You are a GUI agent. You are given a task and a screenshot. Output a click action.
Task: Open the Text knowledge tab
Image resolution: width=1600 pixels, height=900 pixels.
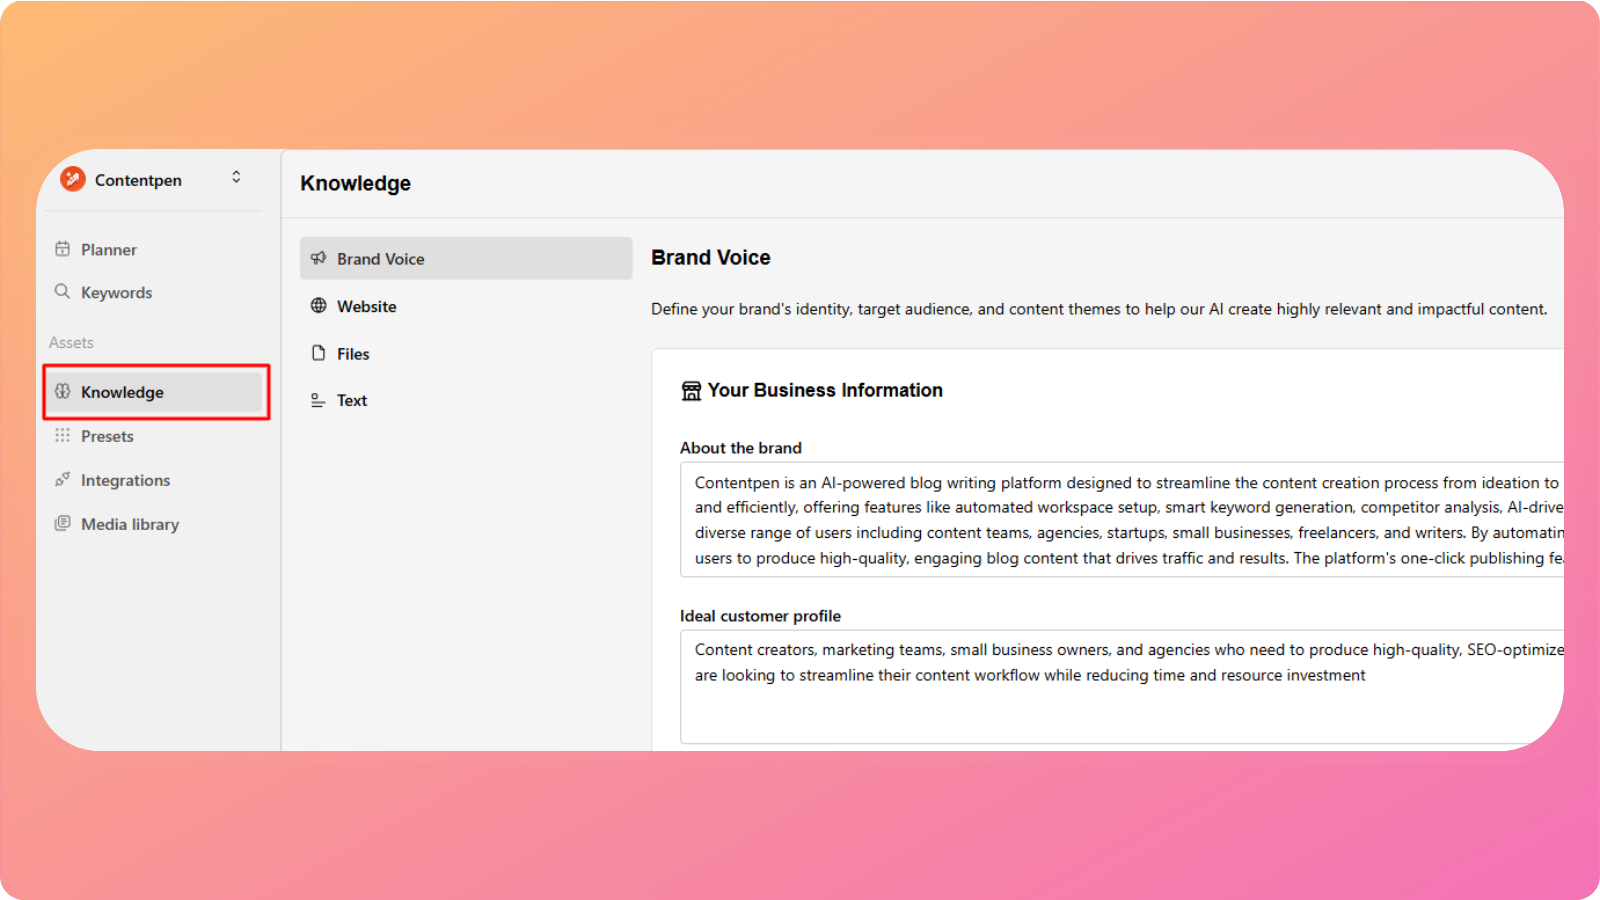(x=352, y=401)
